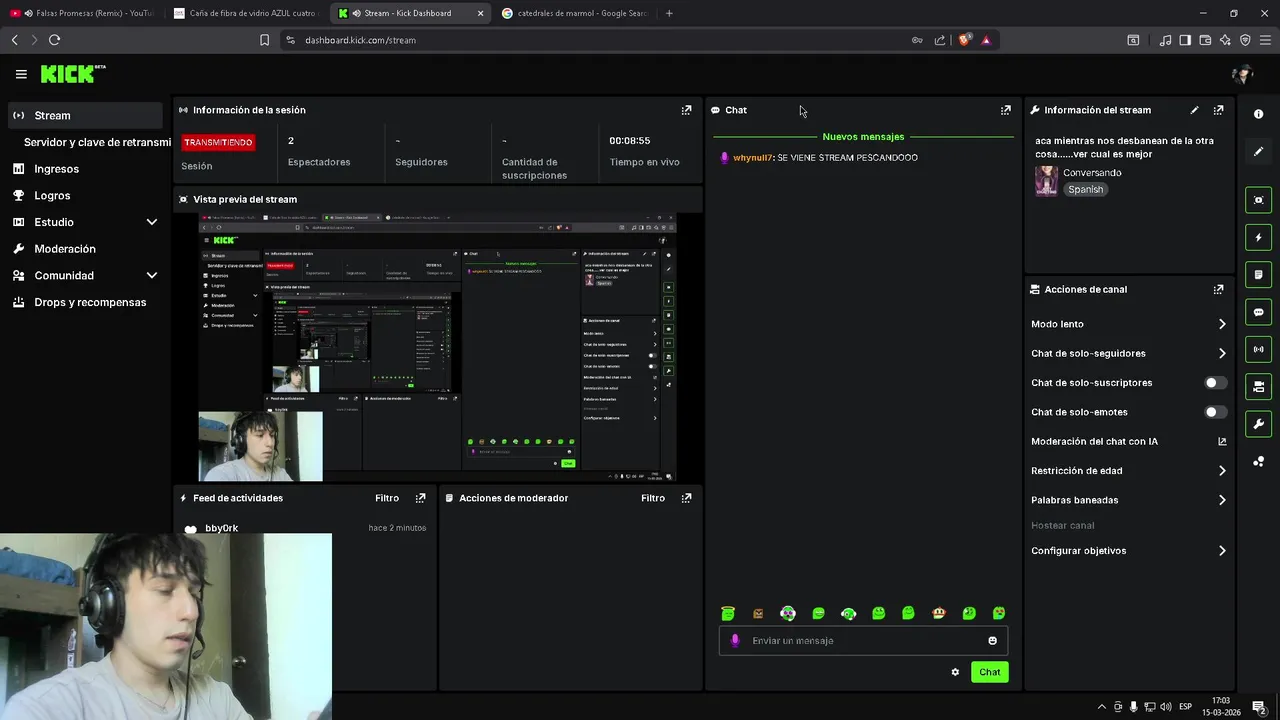This screenshot has width=1280, height=720.
Task: Click the lightning bolt icon in right sidebar
Action: point(1258,238)
